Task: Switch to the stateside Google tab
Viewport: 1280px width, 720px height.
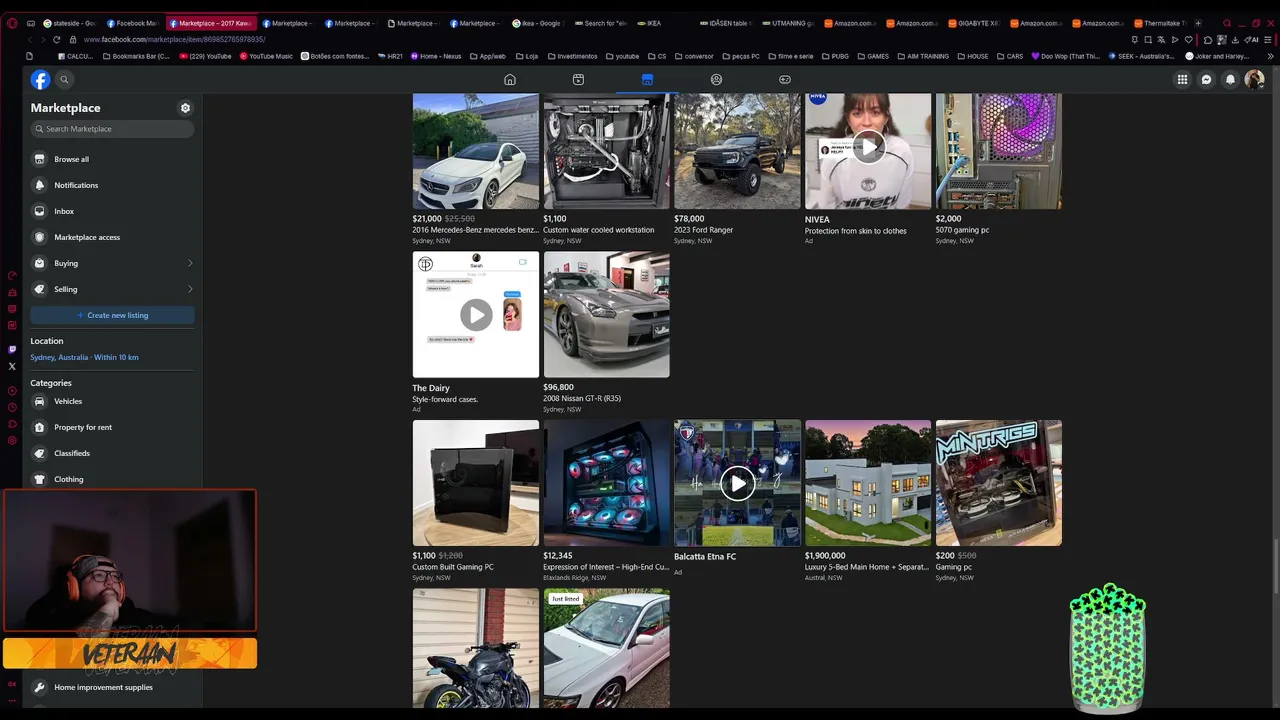Action: pyautogui.click(x=69, y=23)
